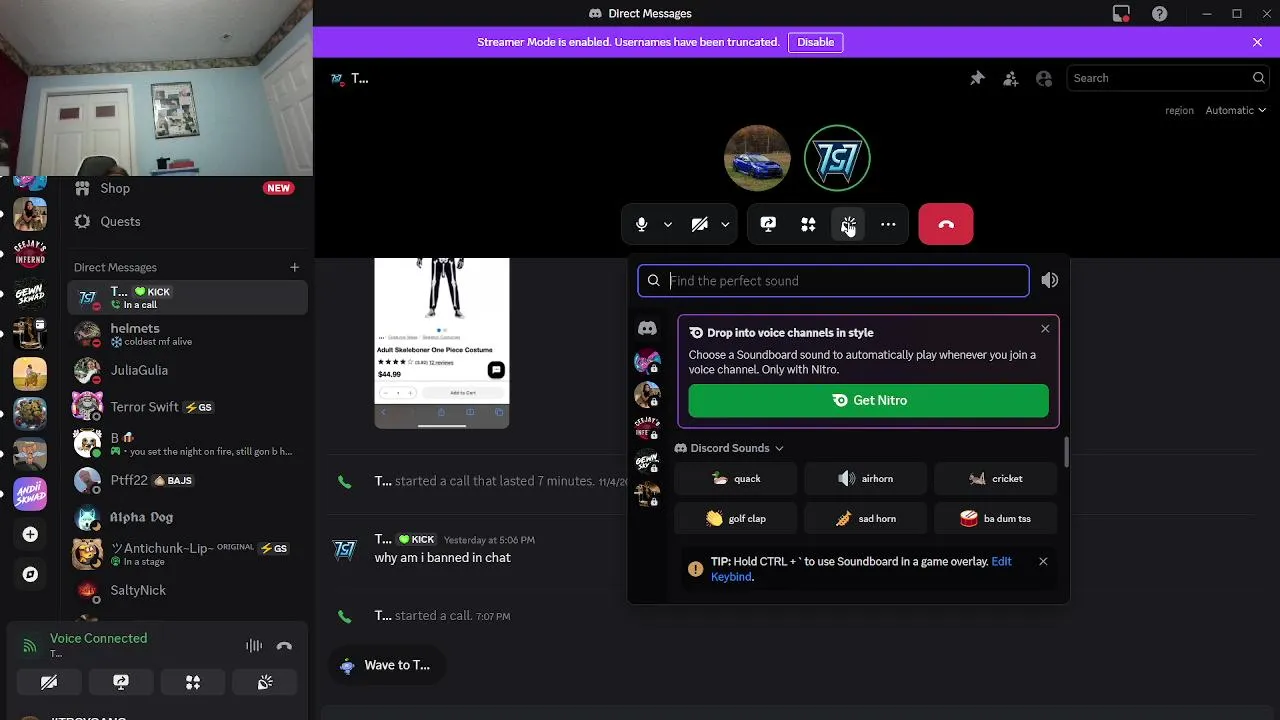1280x720 pixels.
Task: Open DM with JuliaGulia
Action: 187,370
